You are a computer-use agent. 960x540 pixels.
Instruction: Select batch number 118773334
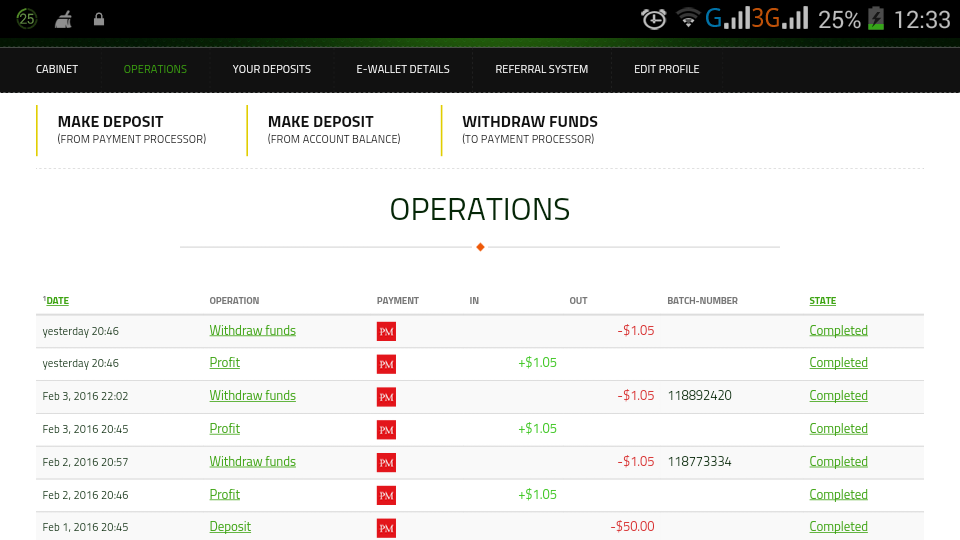point(699,462)
